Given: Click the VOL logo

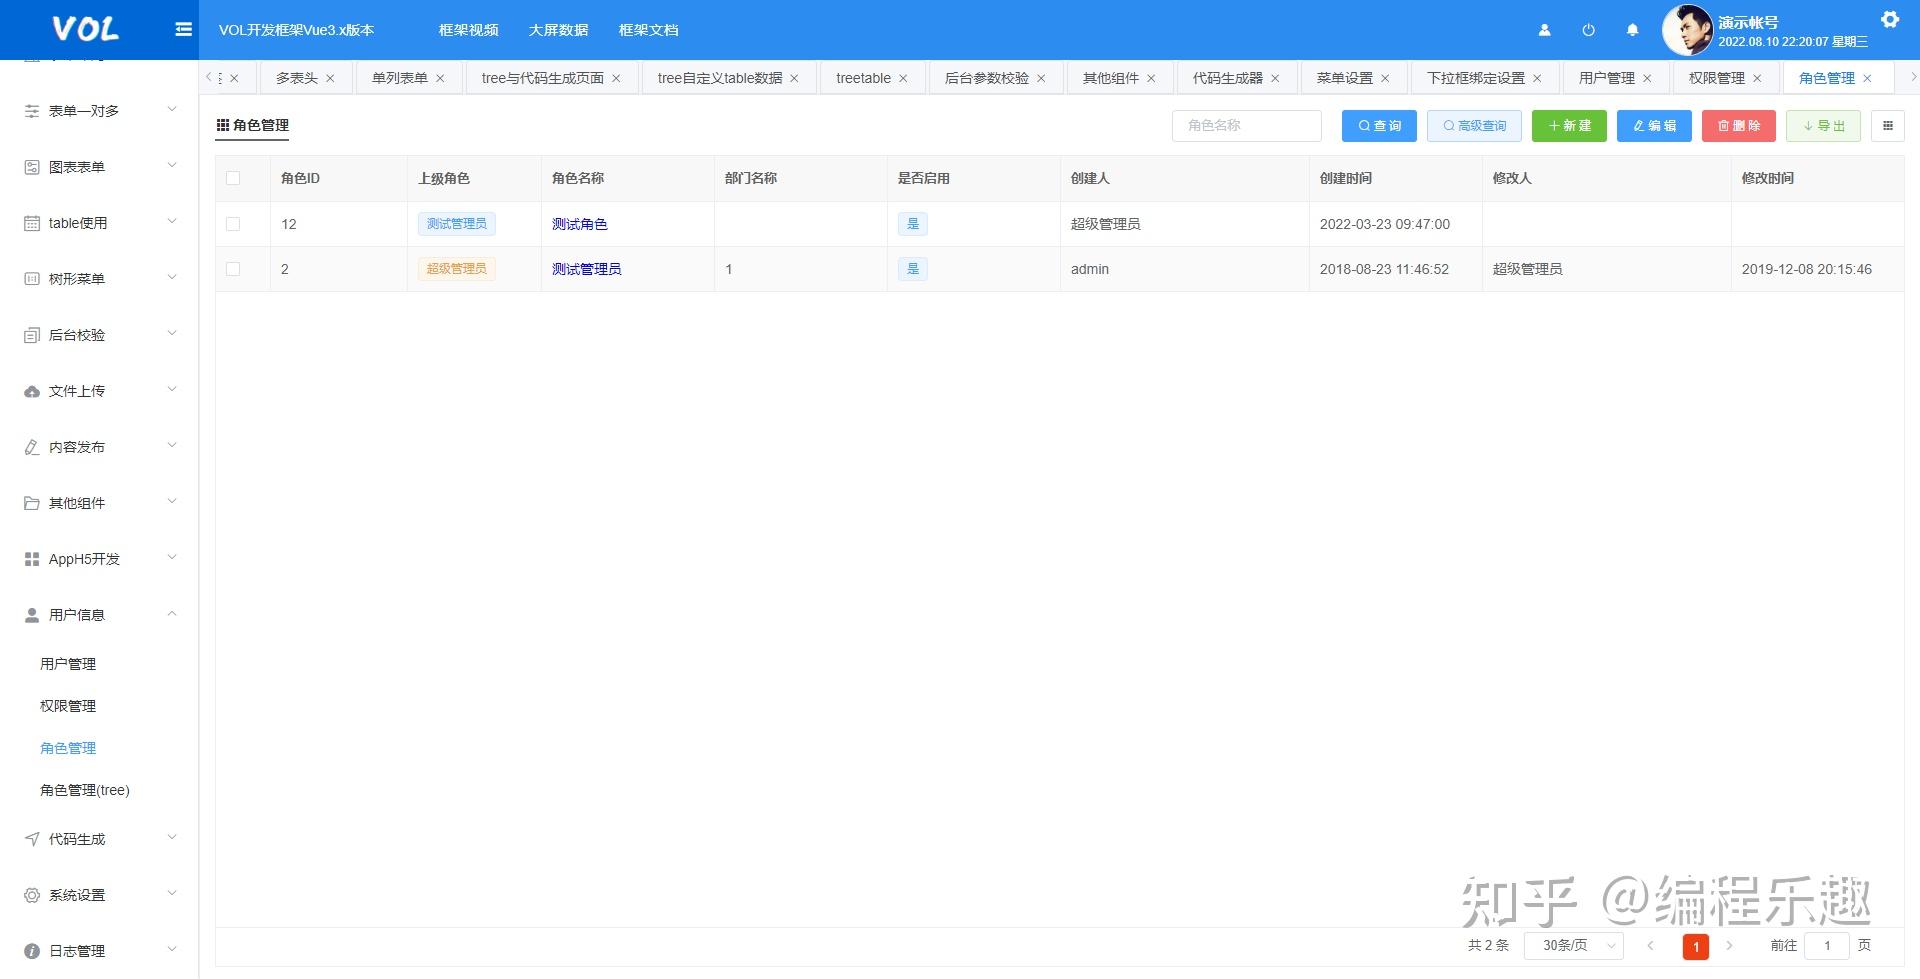Looking at the screenshot, I should [x=85, y=29].
